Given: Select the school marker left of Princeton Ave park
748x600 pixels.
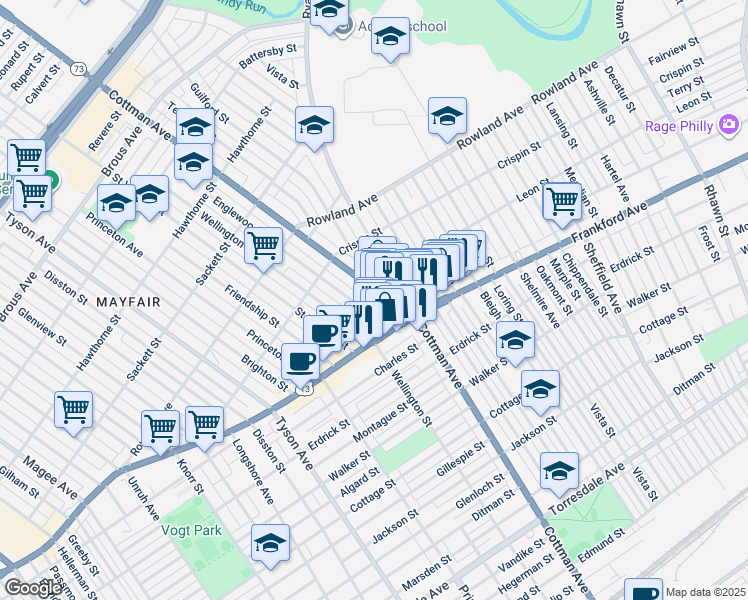Looking at the screenshot, I should pos(116,206).
